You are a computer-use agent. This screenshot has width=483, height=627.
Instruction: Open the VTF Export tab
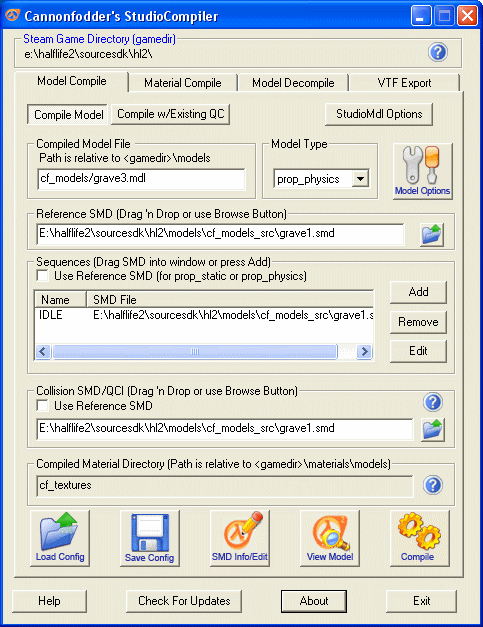click(404, 83)
